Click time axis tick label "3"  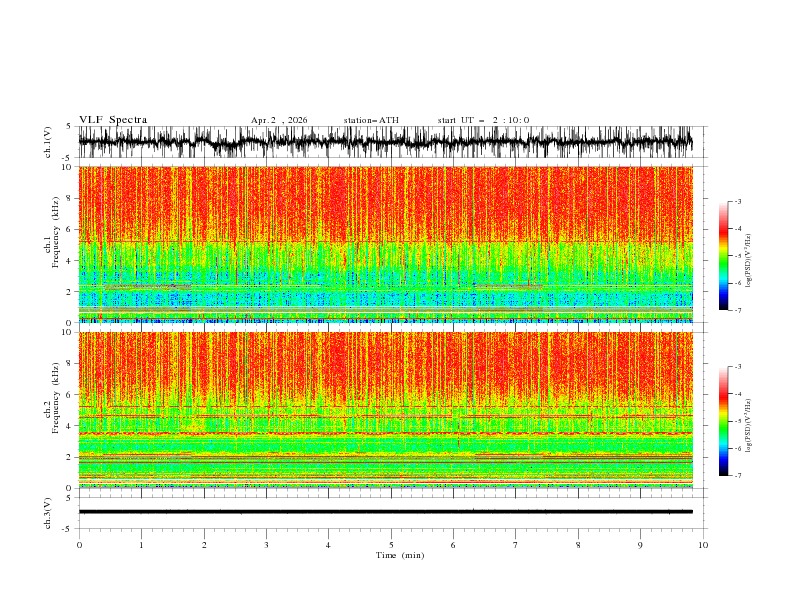coord(266,545)
